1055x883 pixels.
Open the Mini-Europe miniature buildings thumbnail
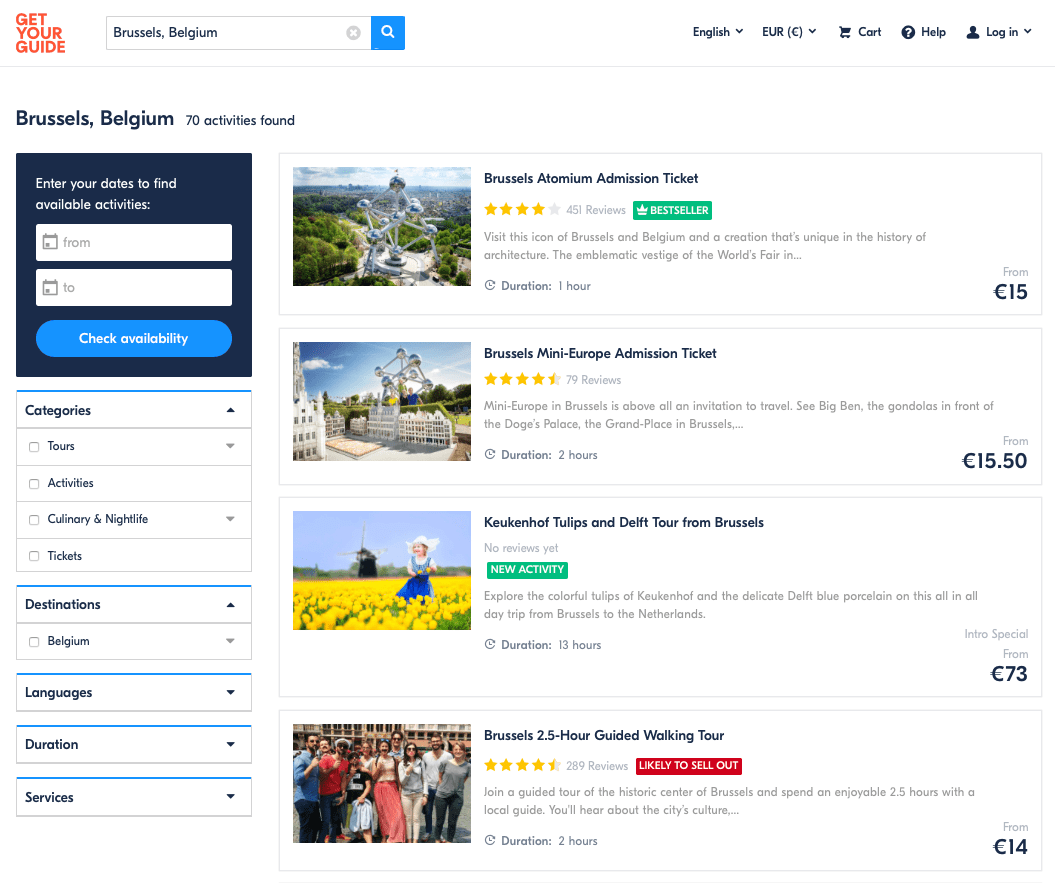click(381, 401)
